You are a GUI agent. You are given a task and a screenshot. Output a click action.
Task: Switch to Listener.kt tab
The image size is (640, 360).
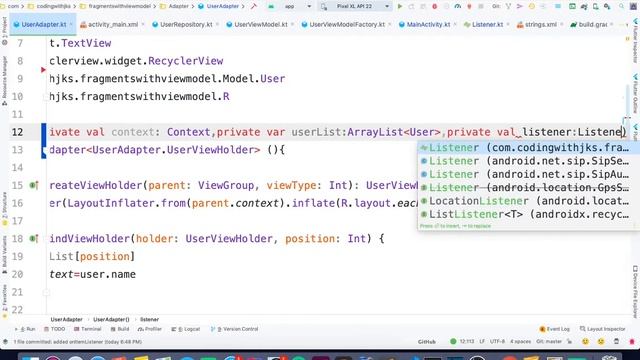coord(487,24)
